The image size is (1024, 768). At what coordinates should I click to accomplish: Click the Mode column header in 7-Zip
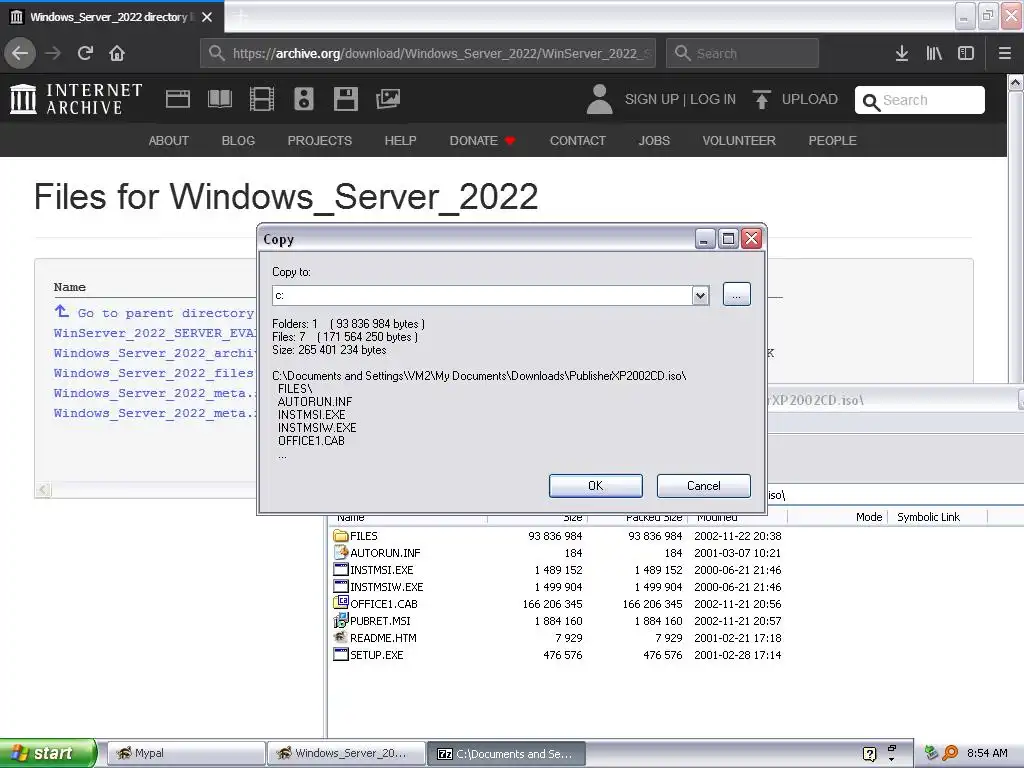[x=838, y=517]
